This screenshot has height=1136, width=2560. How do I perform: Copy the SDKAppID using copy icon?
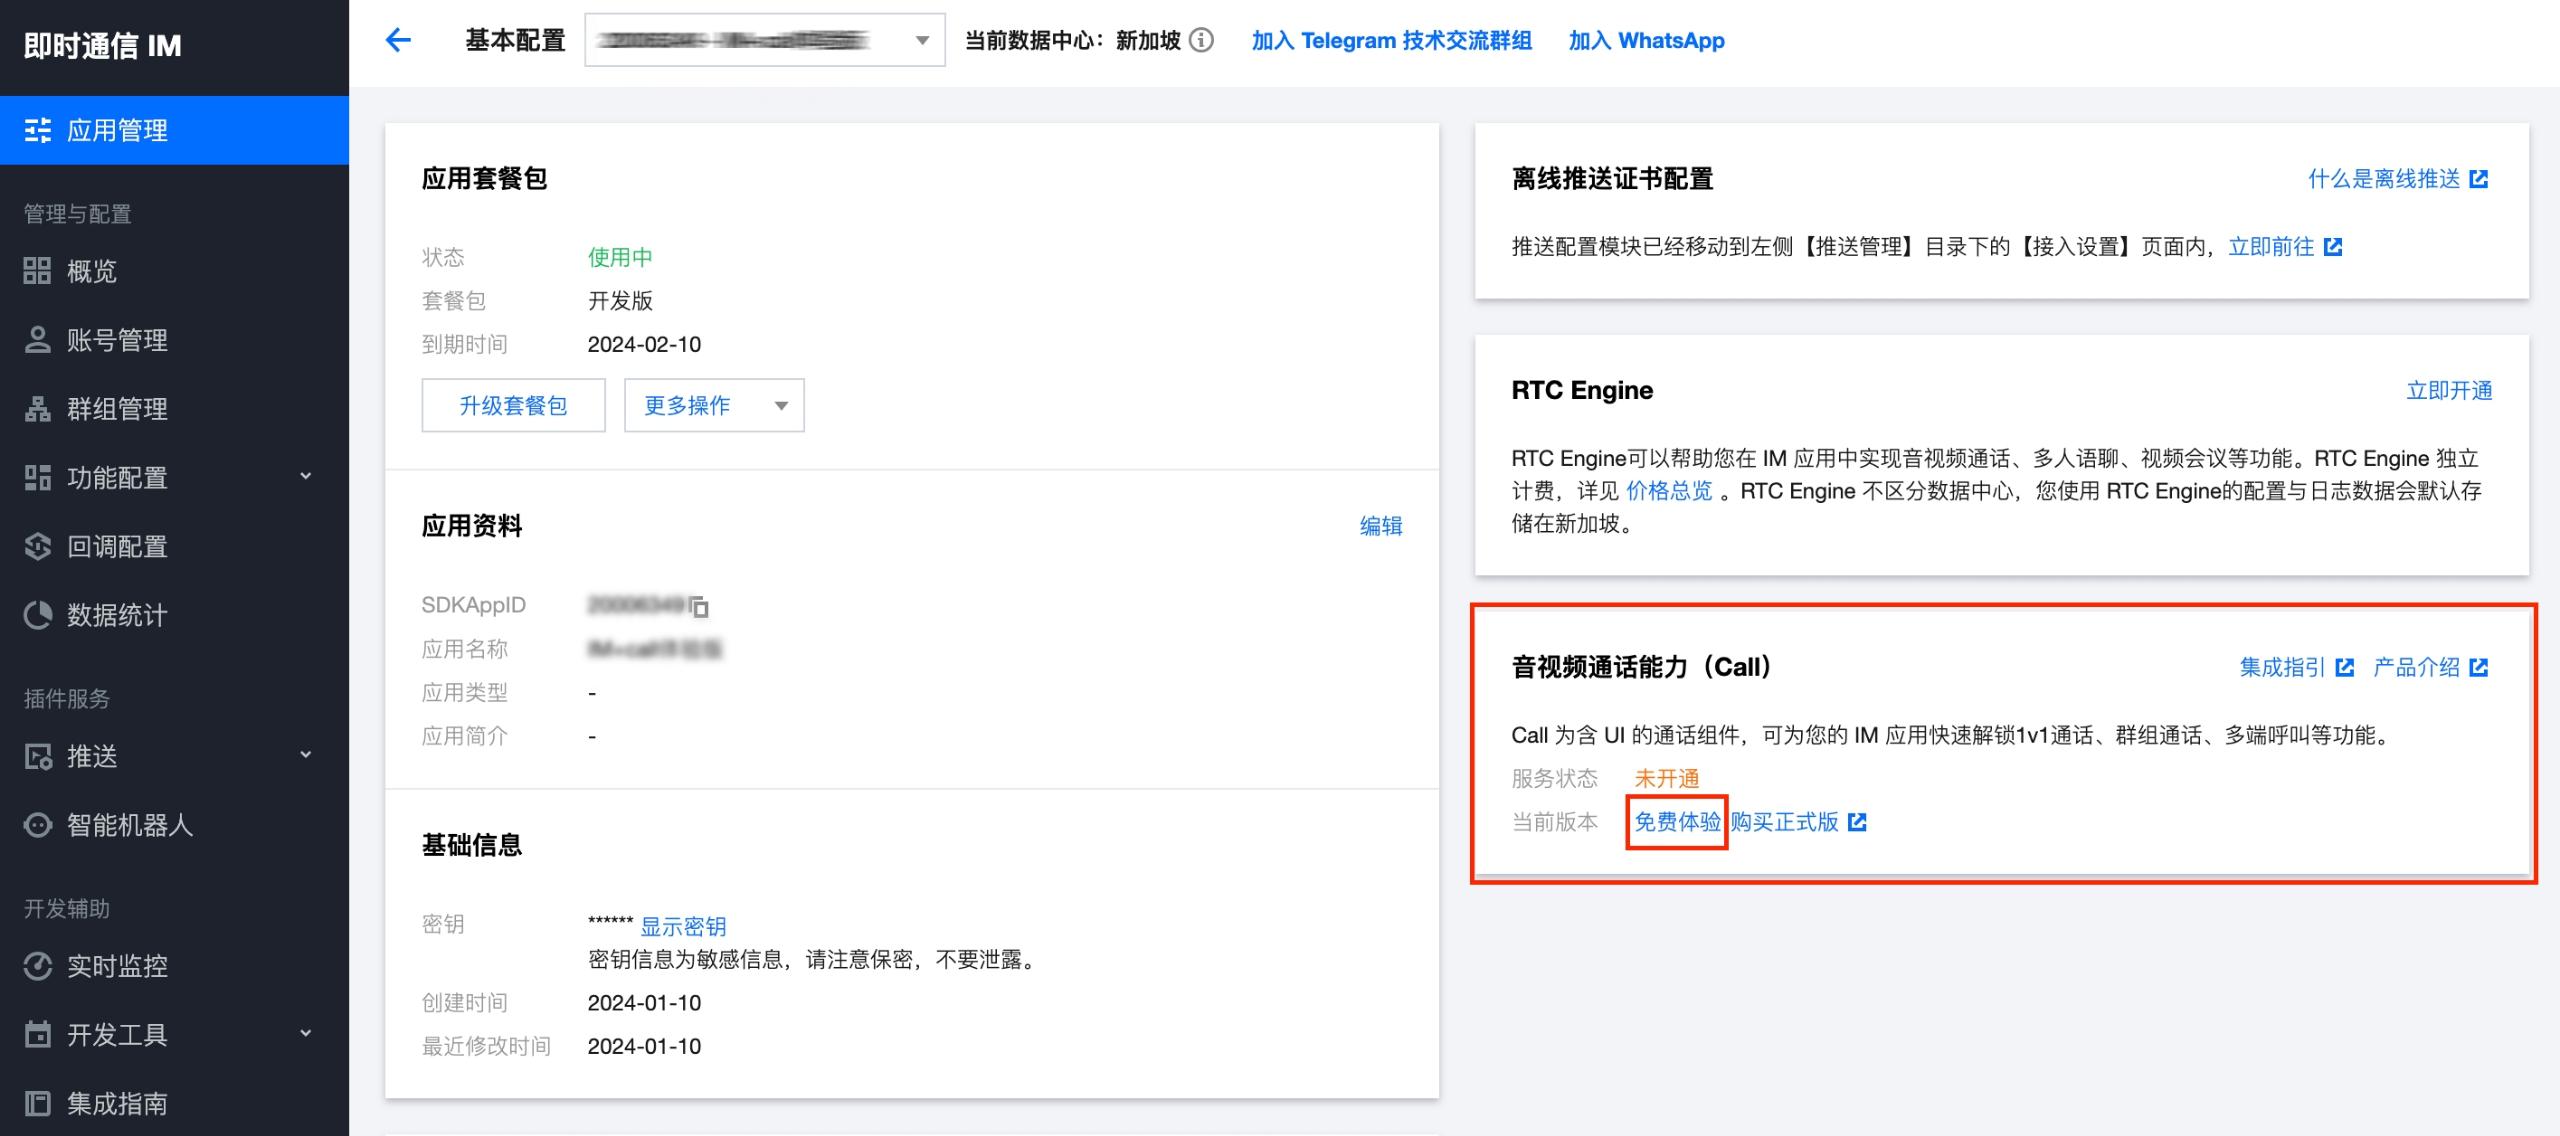[x=699, y=606]
